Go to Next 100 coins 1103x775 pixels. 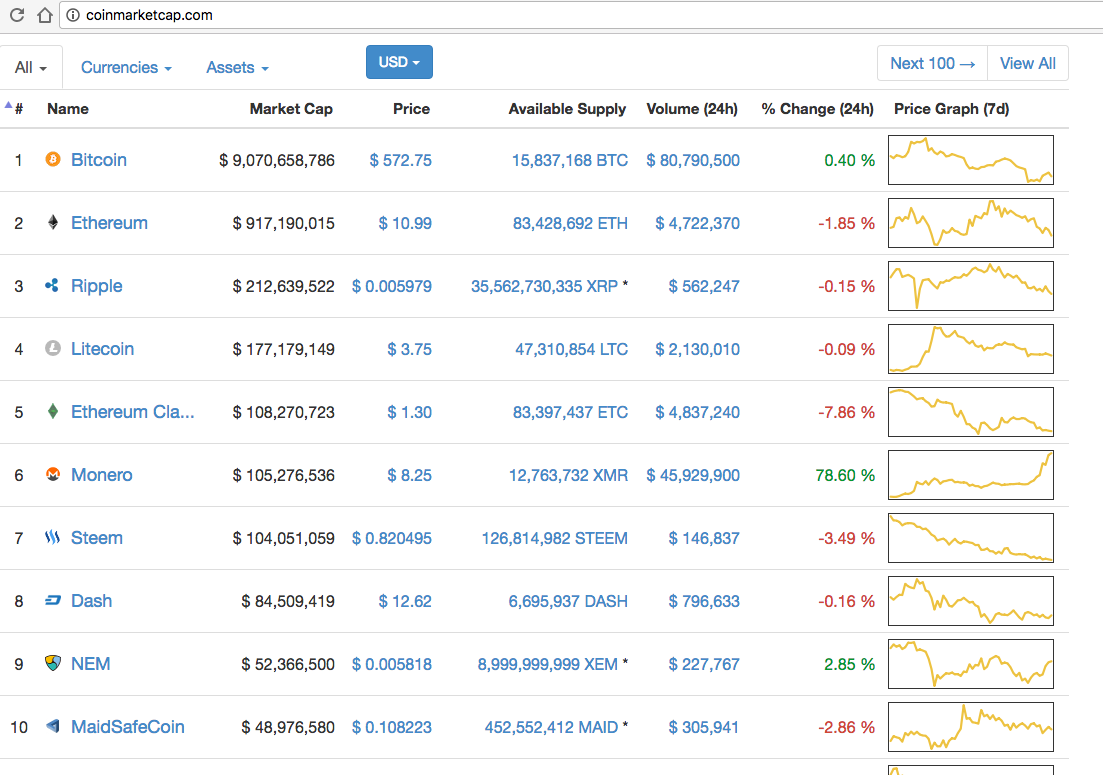point(933,63)
